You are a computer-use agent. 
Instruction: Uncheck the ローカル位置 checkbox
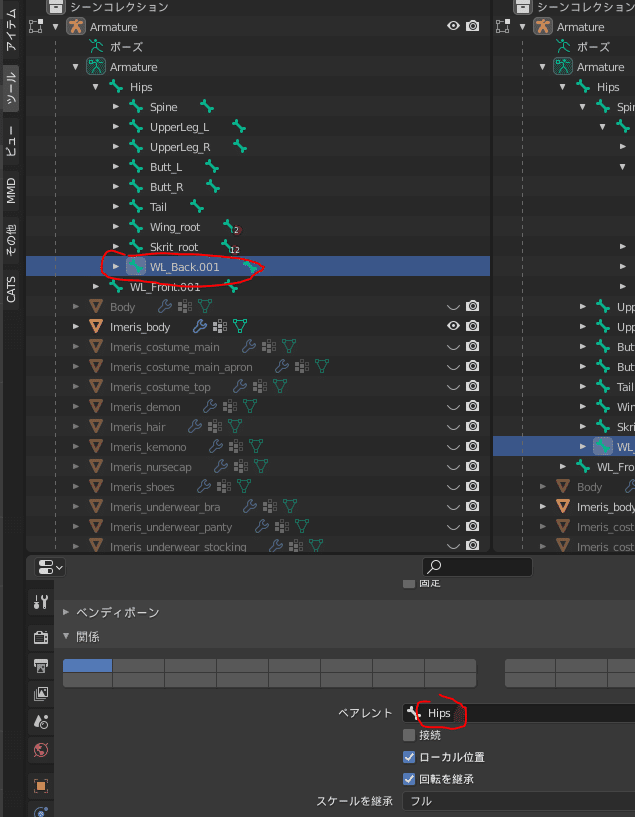coord(409,757)
